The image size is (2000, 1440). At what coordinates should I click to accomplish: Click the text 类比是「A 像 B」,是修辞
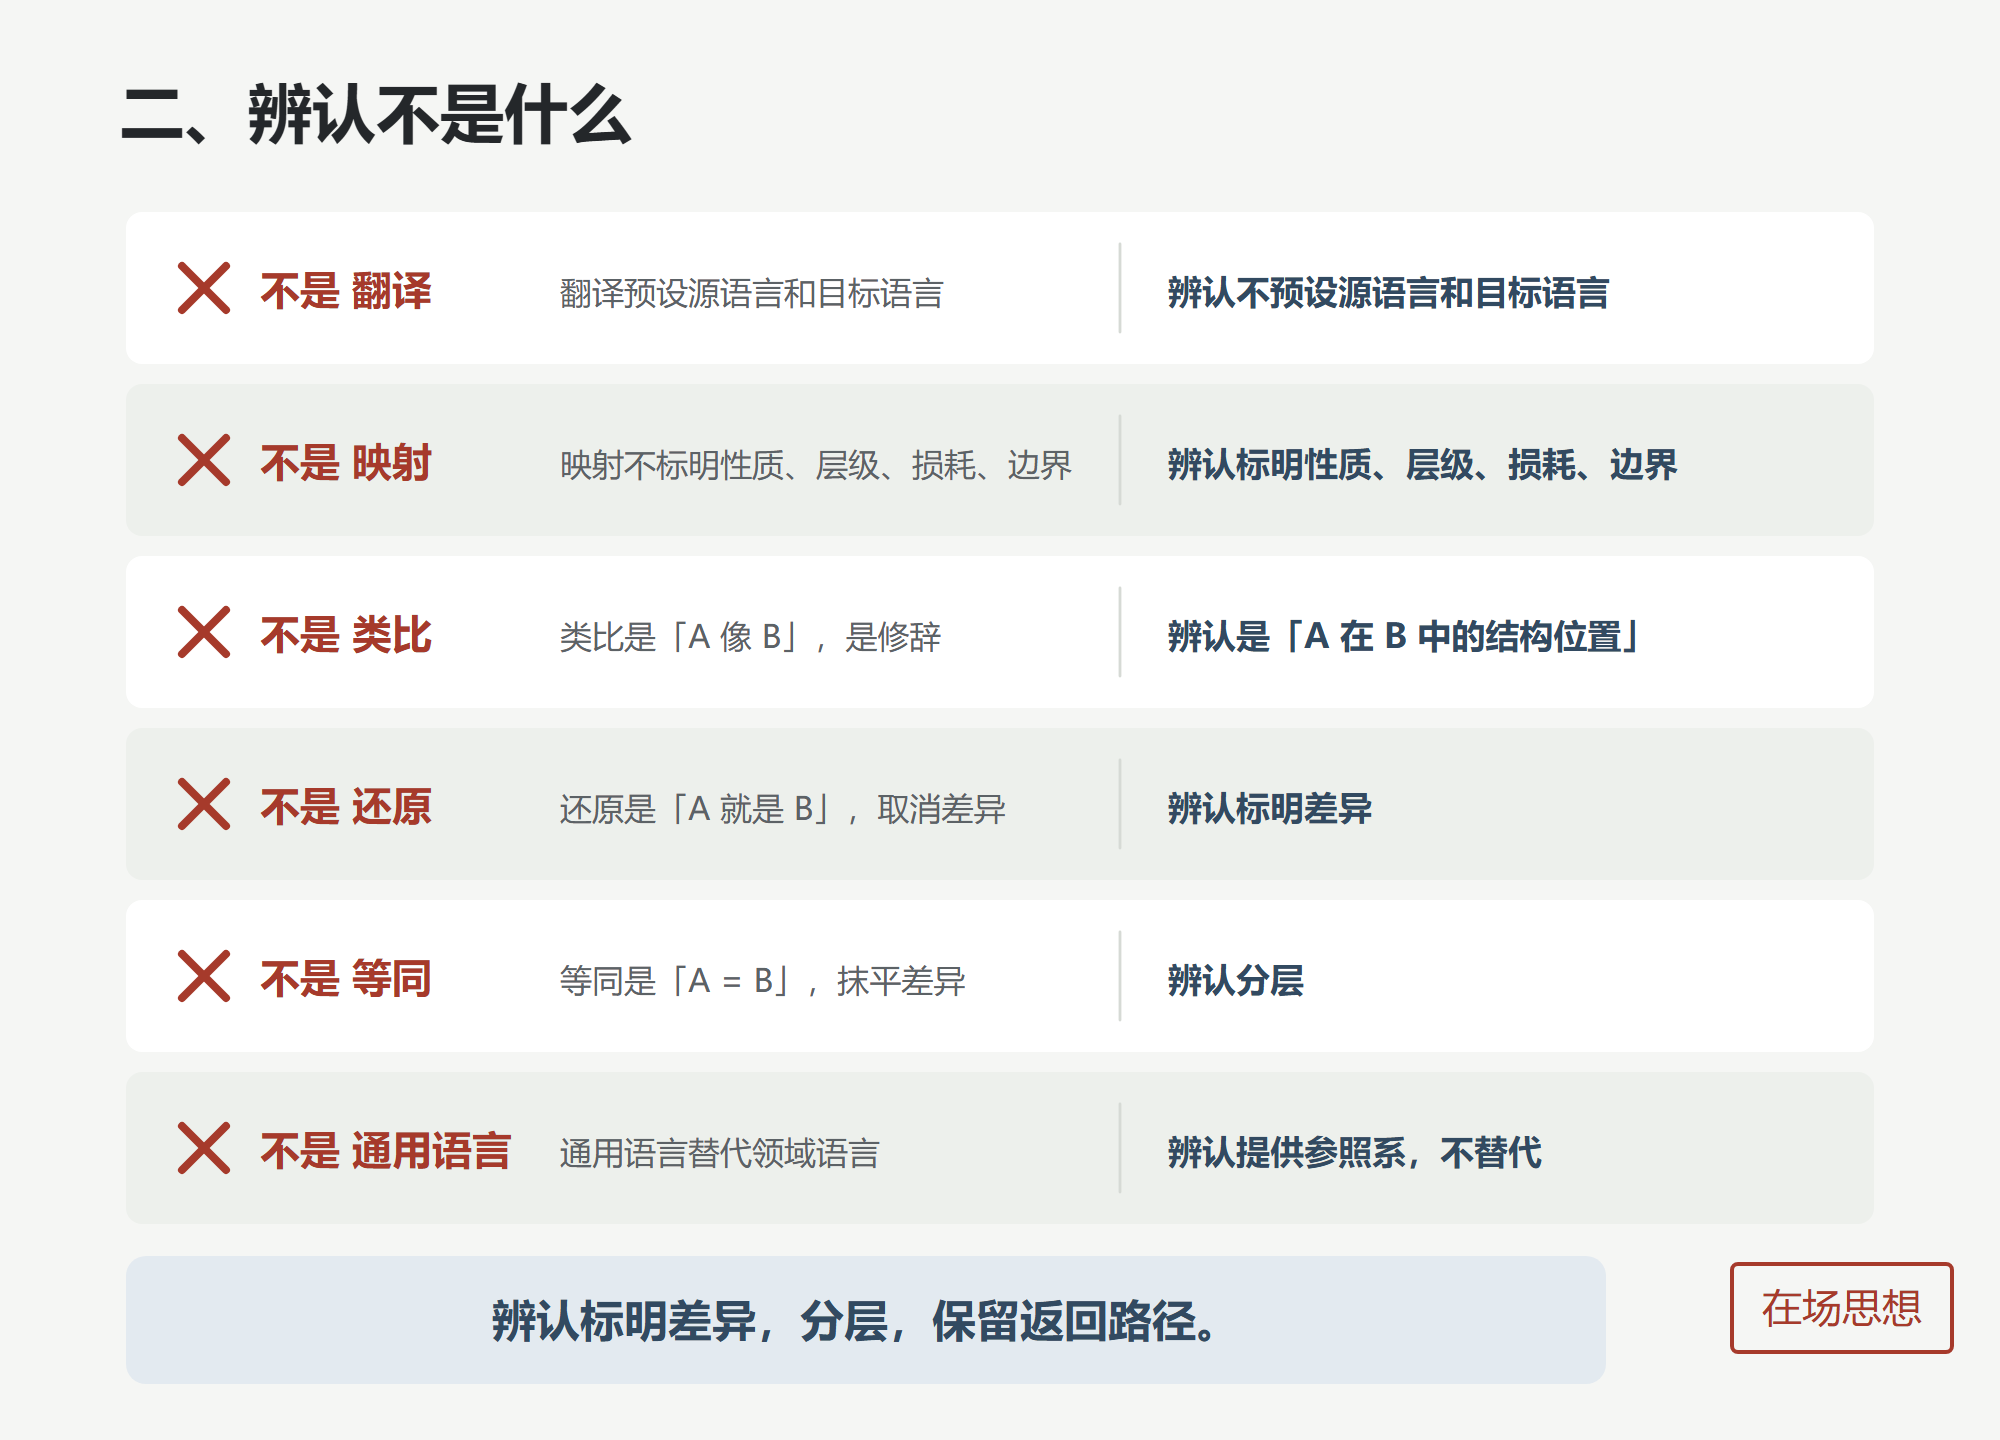click(x=750, y=637)
